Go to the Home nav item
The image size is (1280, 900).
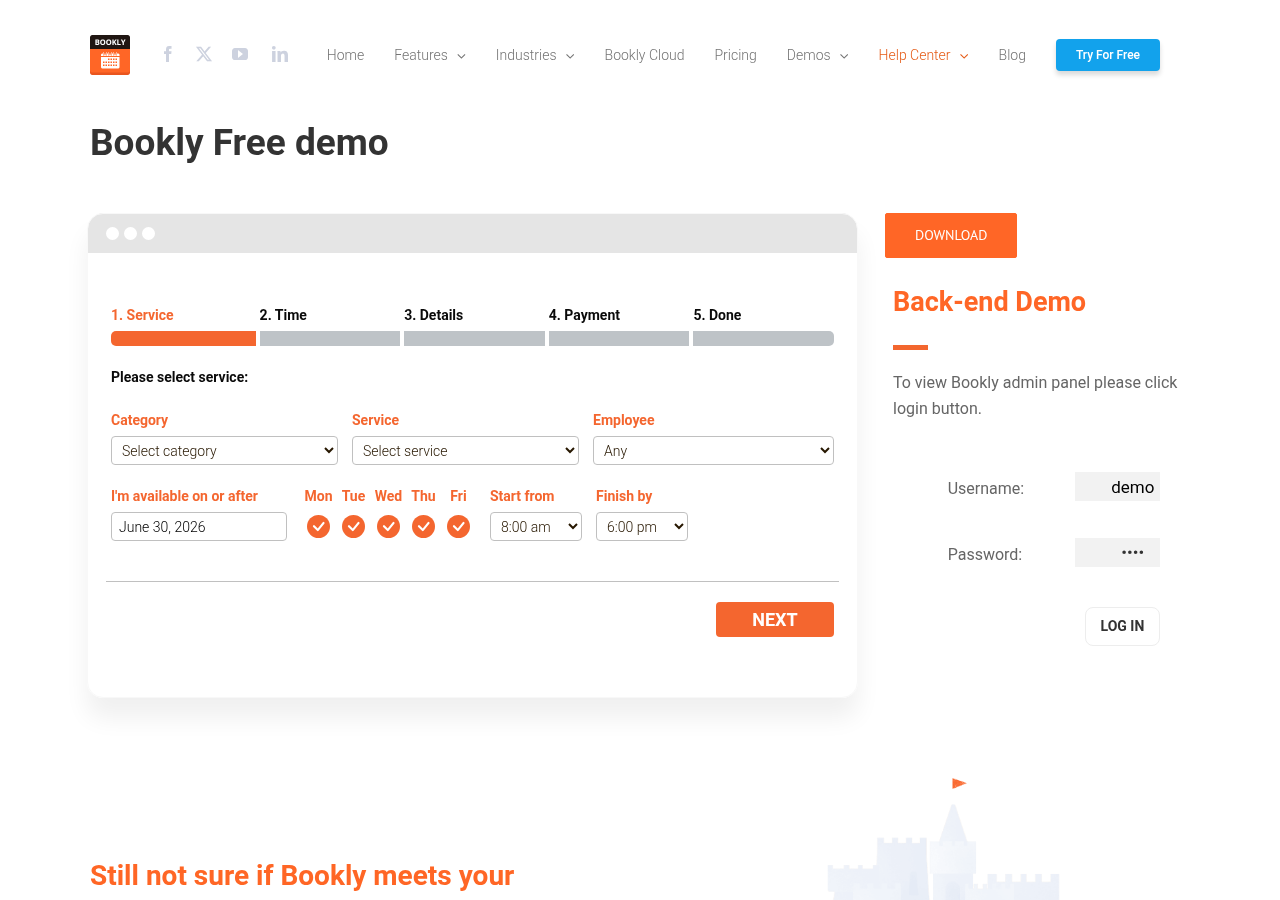pos(345,55)
